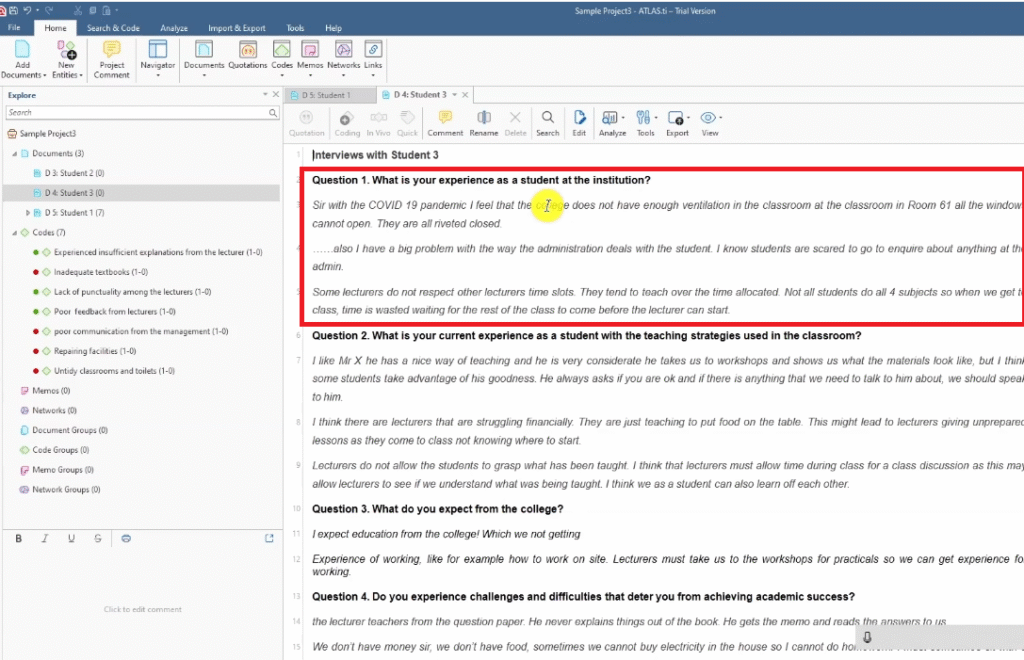Switch to the D 5: Student 1 document tab

click(x=326, y=95)
